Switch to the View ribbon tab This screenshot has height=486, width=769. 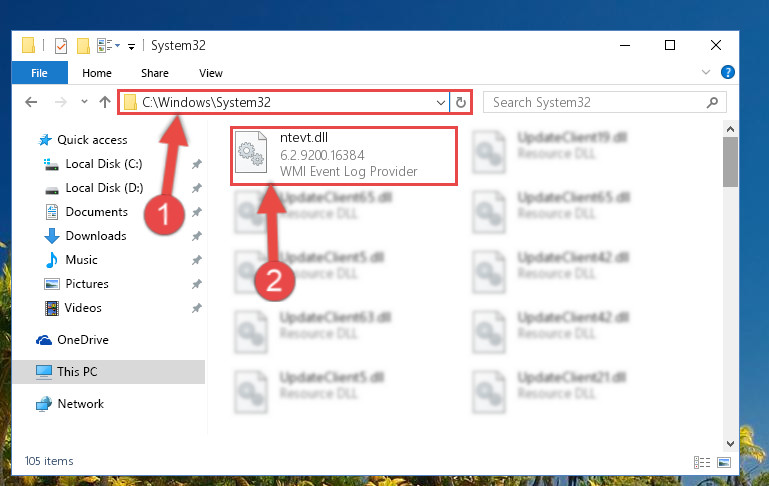coord(211,73)
